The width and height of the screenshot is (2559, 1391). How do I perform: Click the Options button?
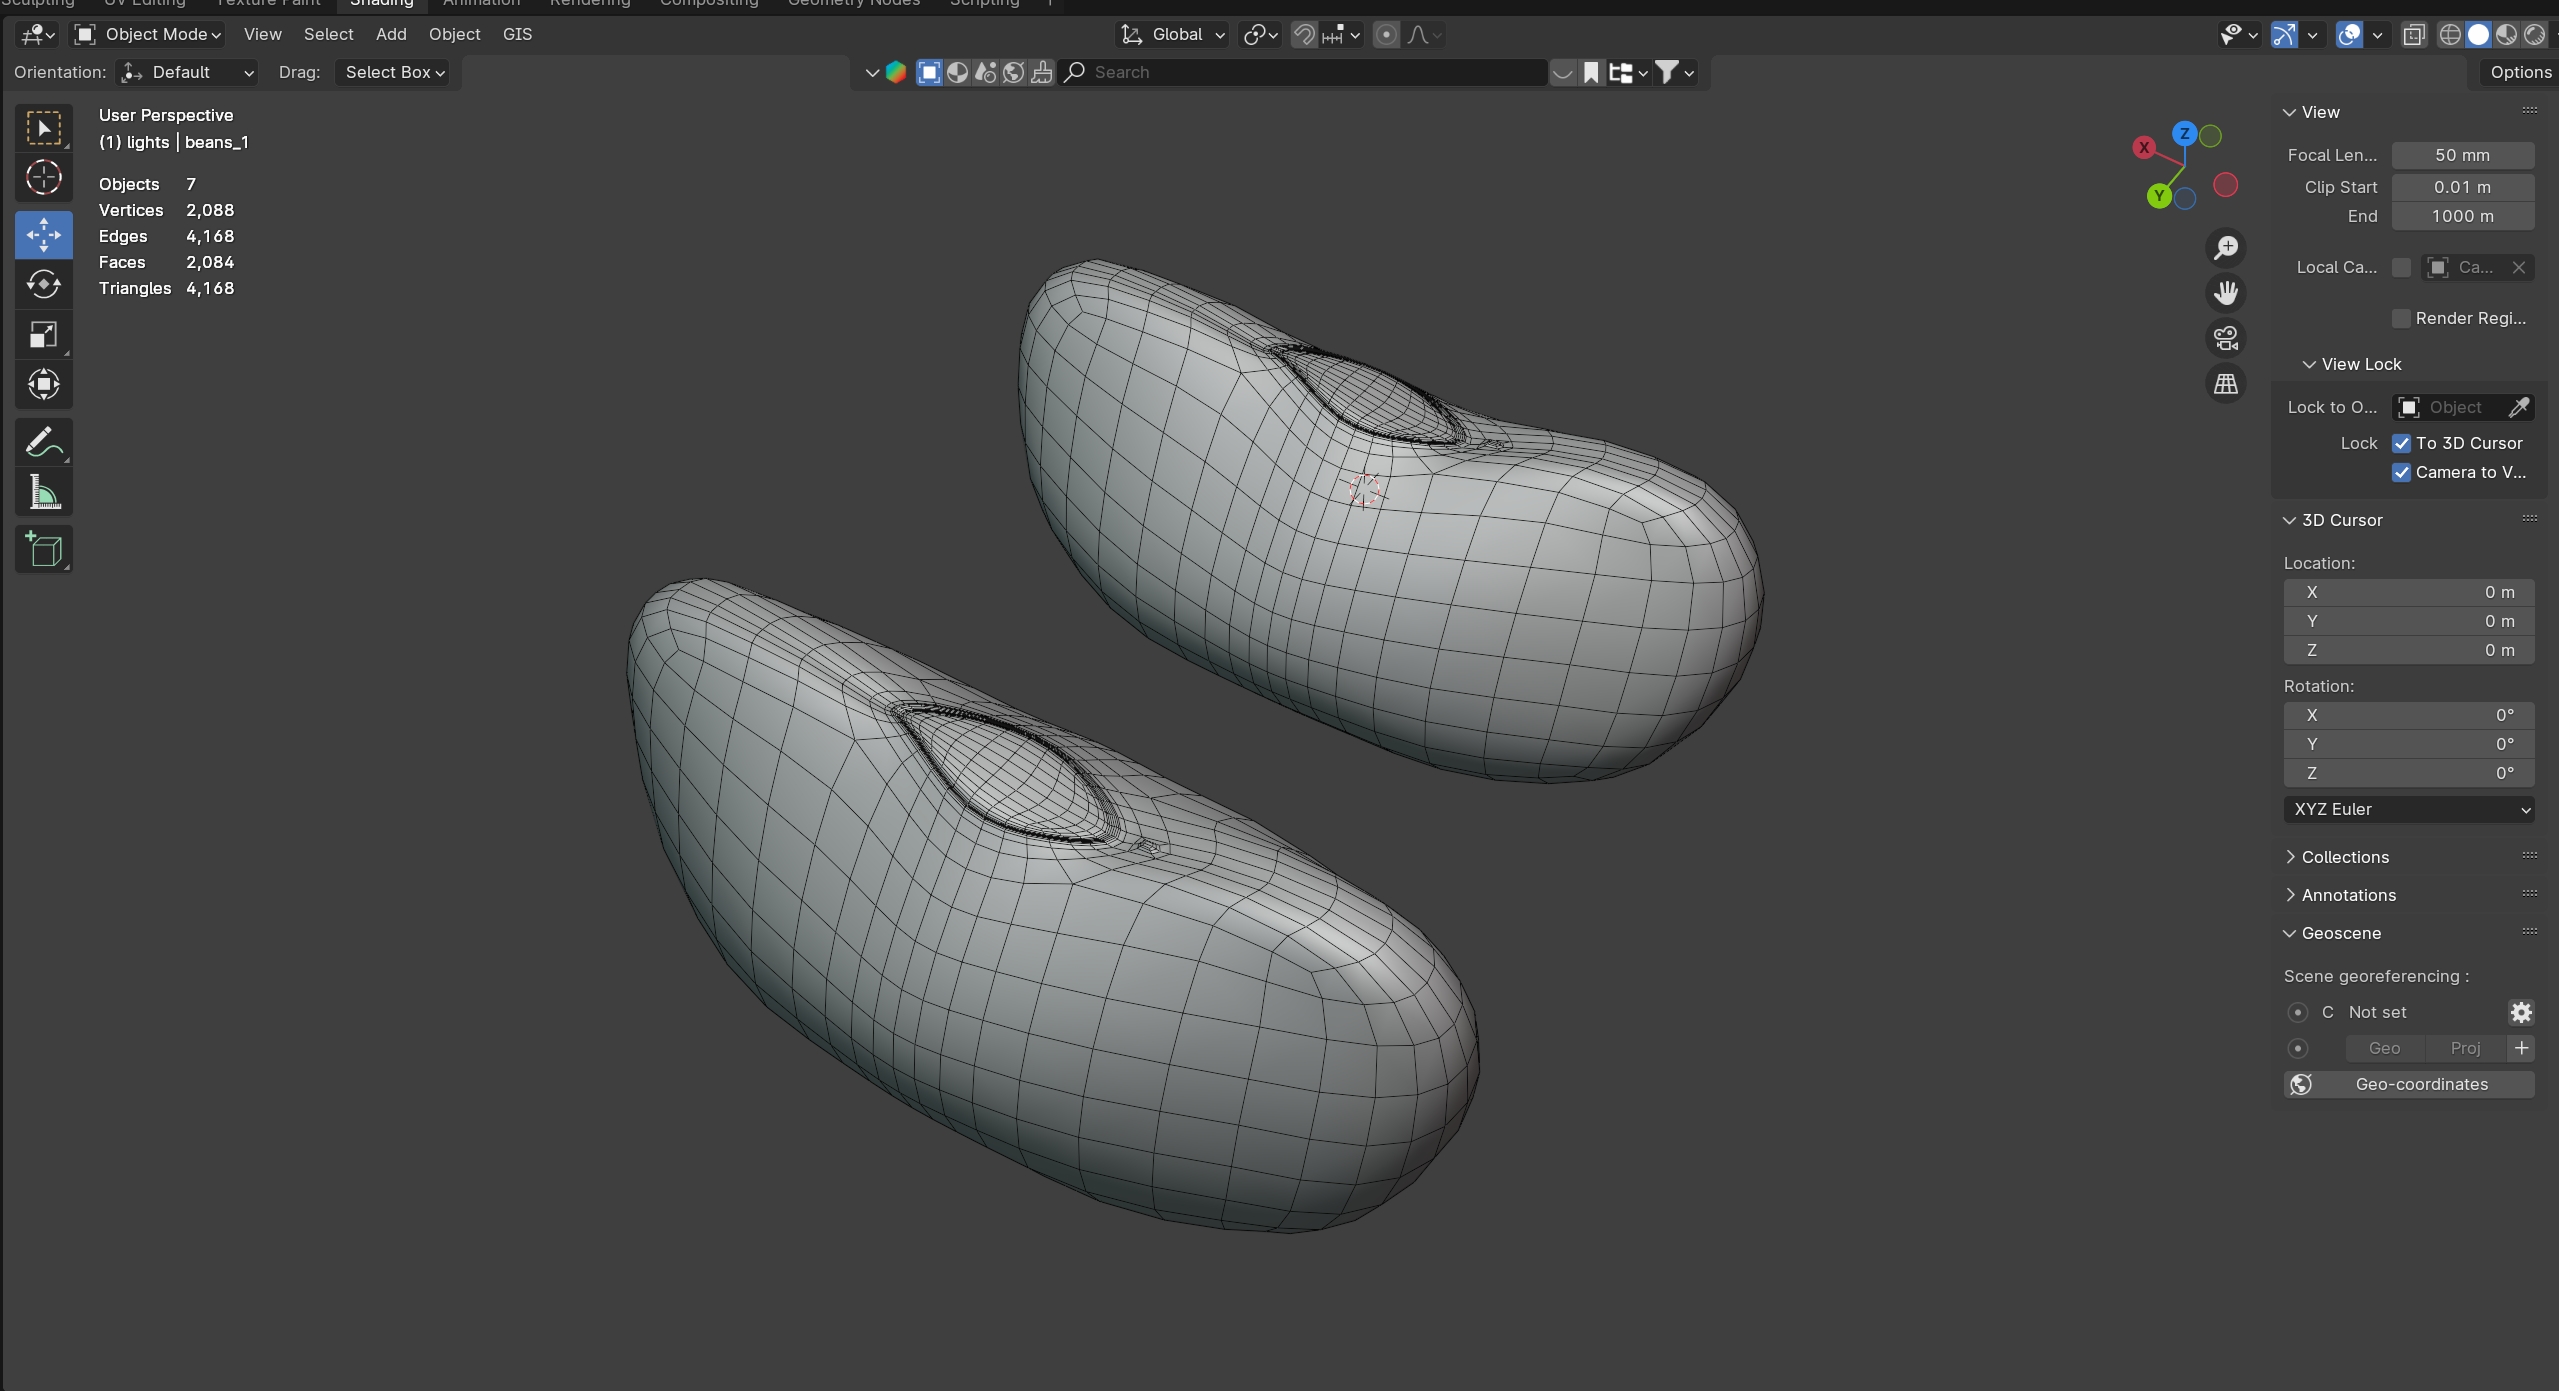click(x=2520, y=72)
